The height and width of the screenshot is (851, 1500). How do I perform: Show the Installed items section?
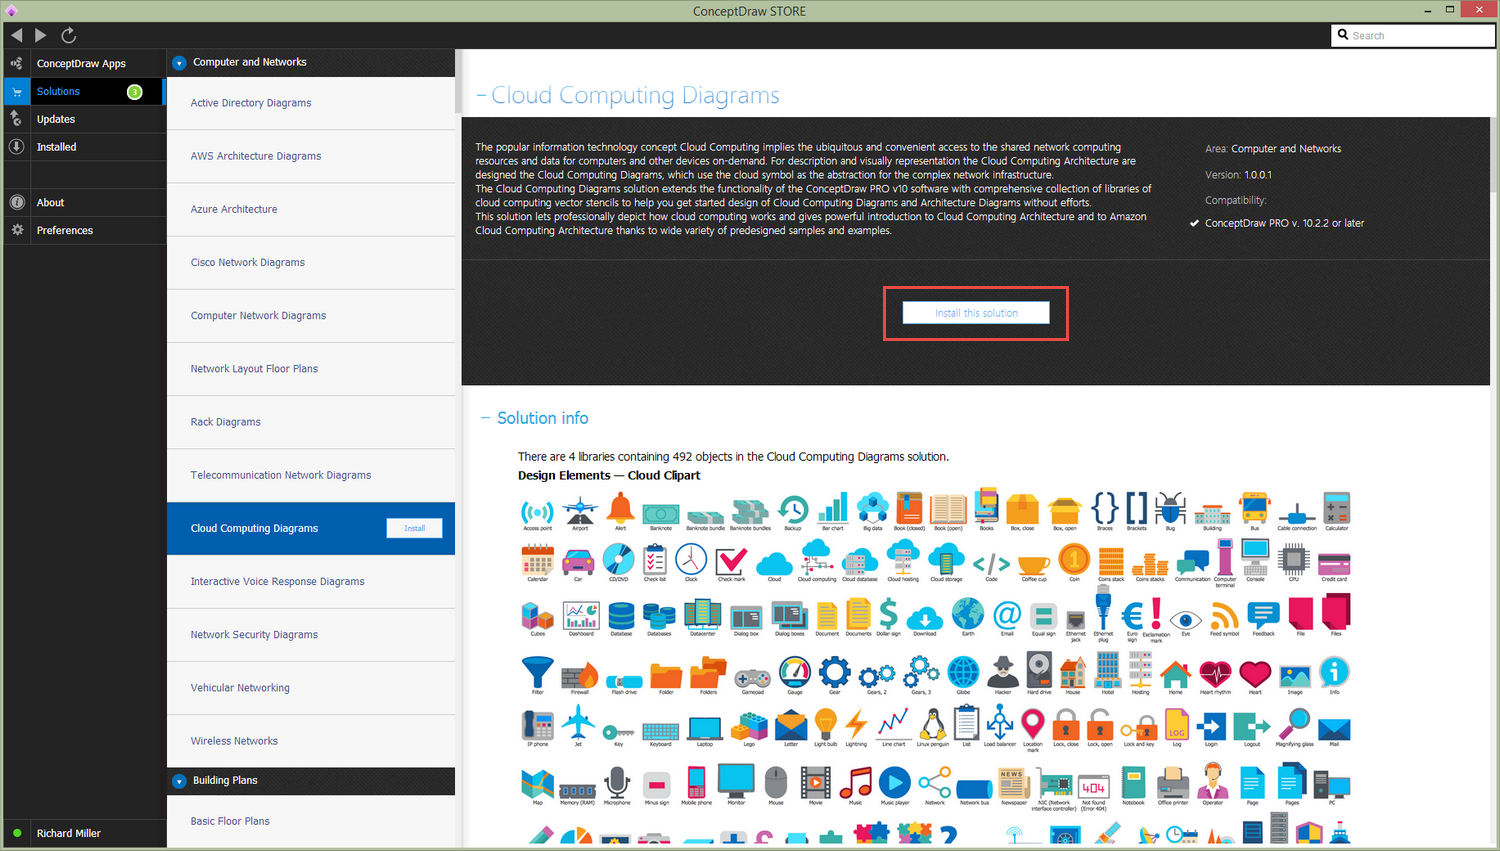coord(85,147)
